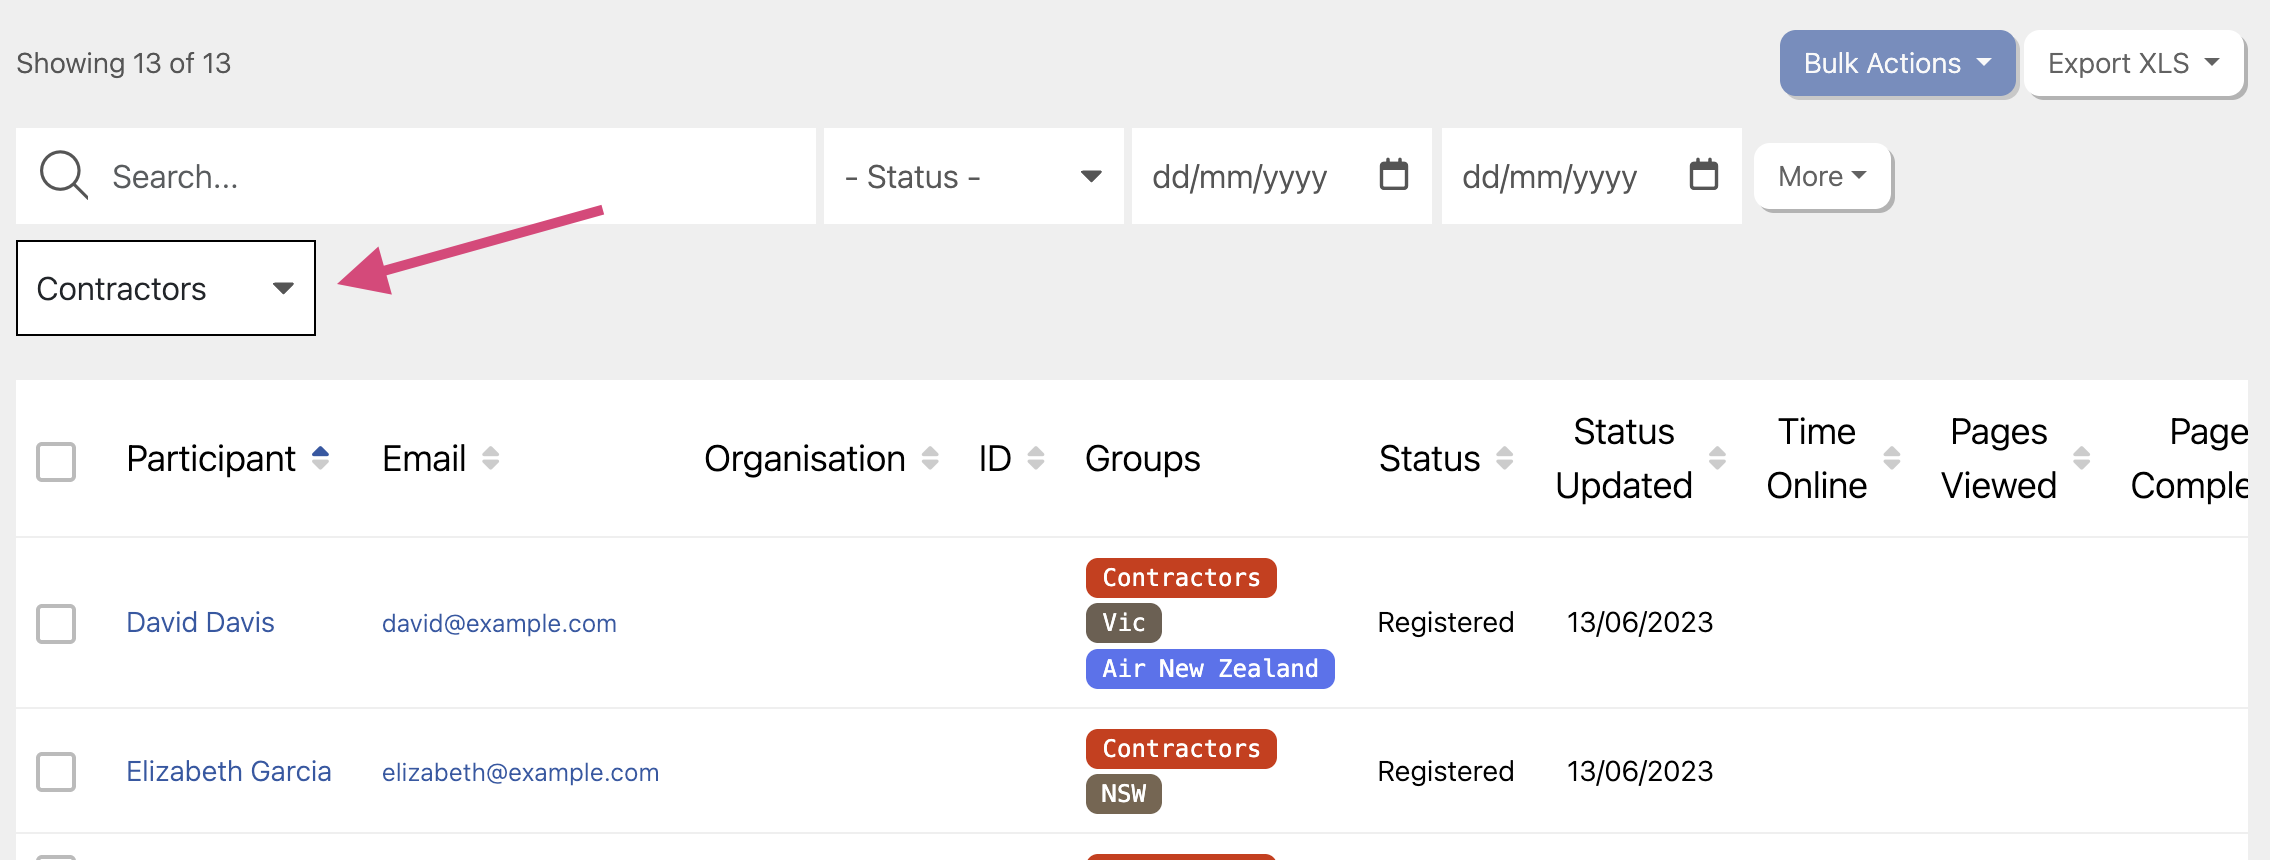The width and height of the screenshot is (2270, 860).
Task: Sort by ID column arrows
Action: point(1036,458)
